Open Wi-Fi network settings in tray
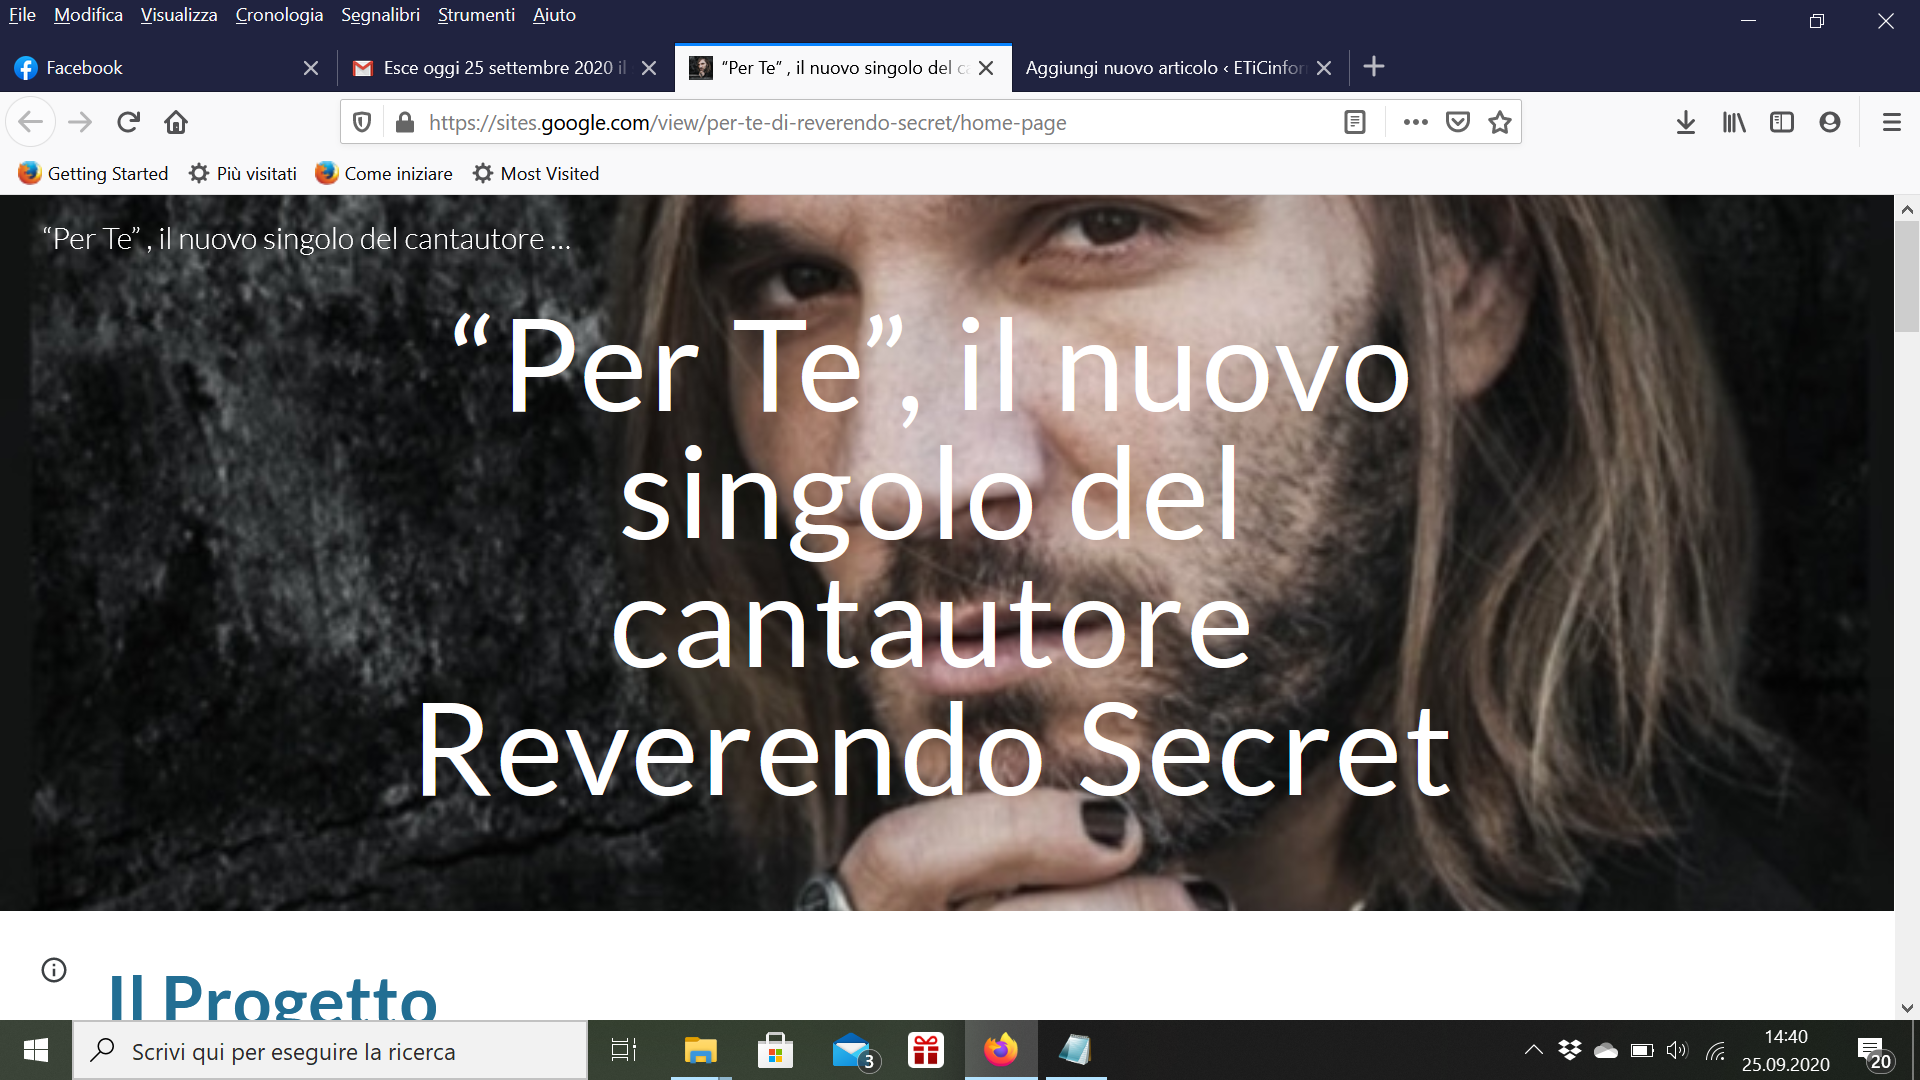 click(x=1716, y=1050)
